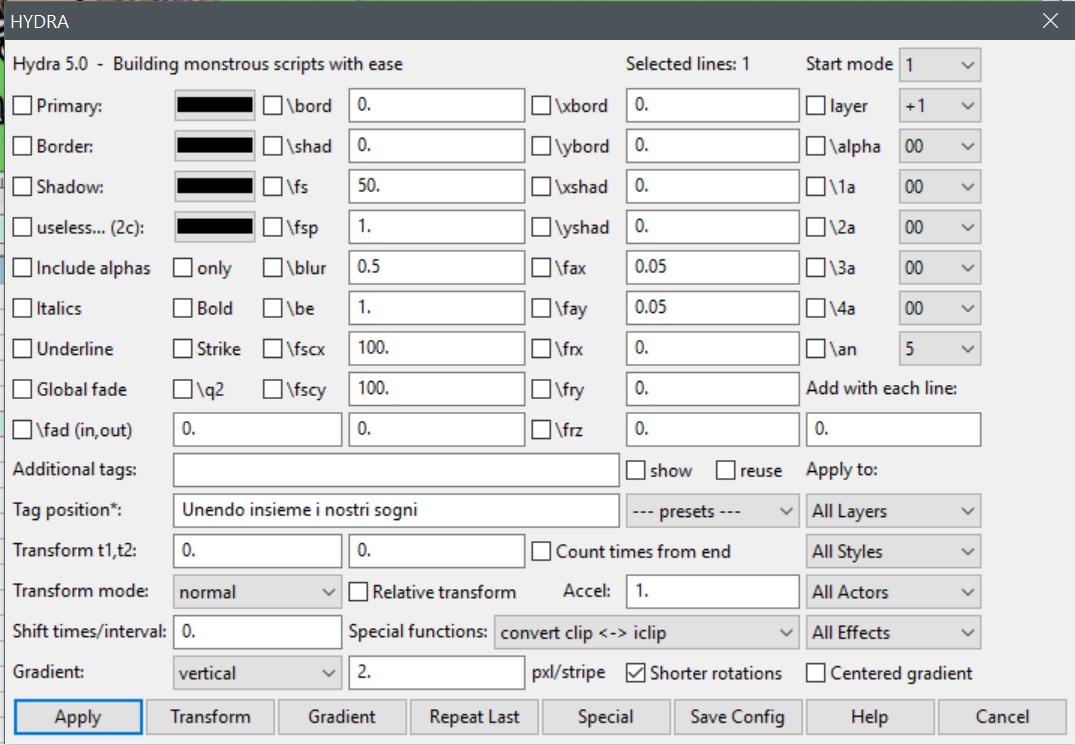Click the Apply button
Image resolution: width=1075 pixels, height=745 pixels.
click(78, 717)
